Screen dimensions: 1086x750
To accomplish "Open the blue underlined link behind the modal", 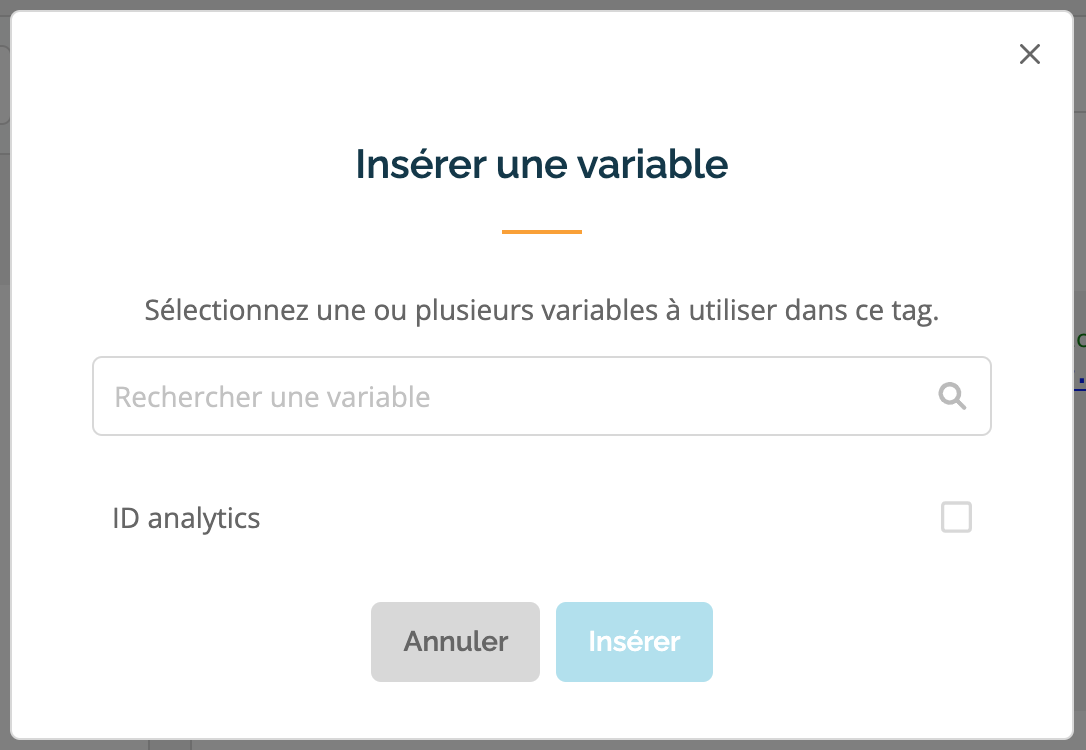I will (1080, 380).
